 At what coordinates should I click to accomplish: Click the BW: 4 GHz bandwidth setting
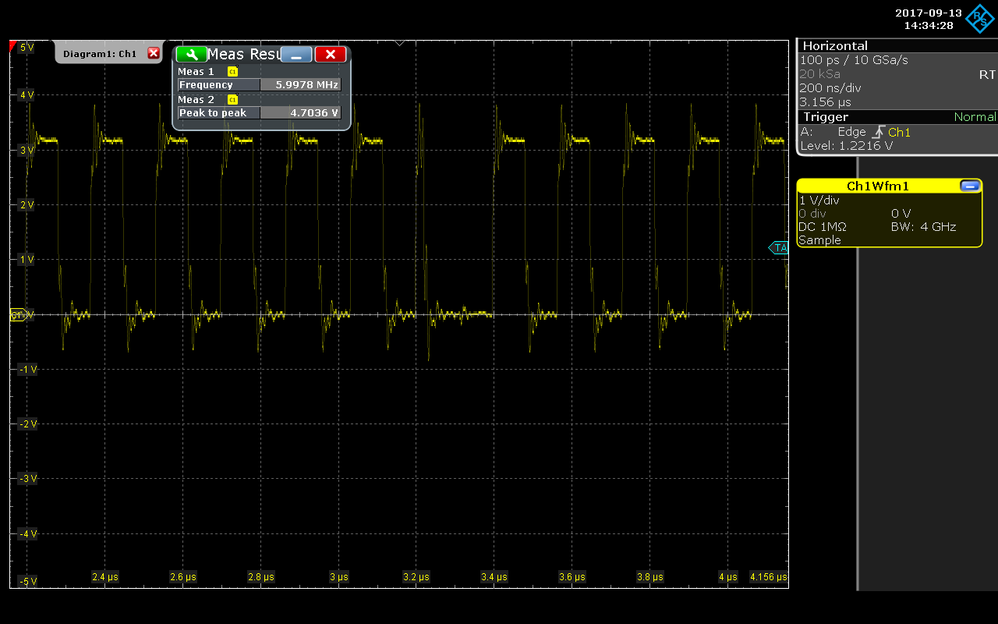tap(923, 227)
